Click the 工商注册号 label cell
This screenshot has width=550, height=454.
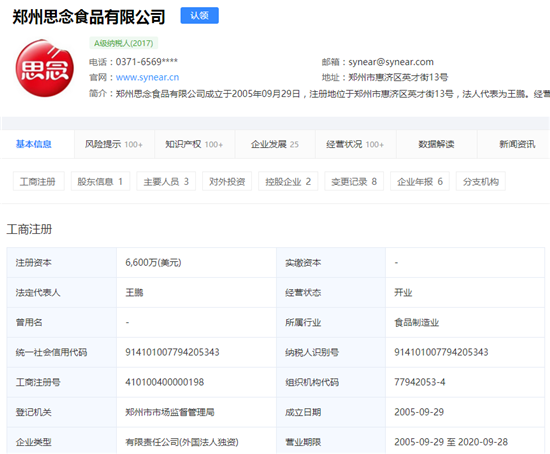(62, 382)
